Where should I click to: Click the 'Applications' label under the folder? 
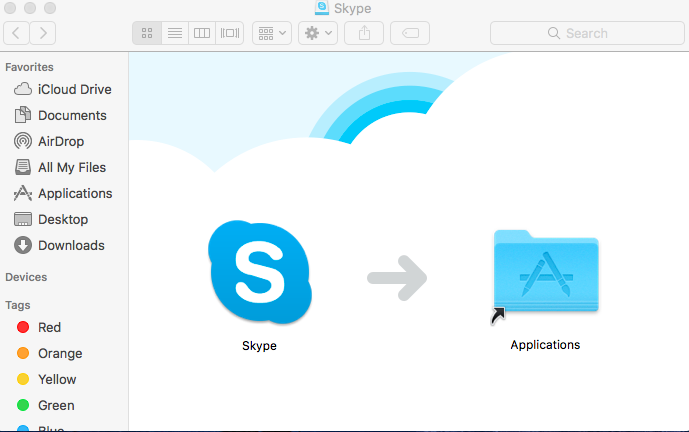pos(545,345)
